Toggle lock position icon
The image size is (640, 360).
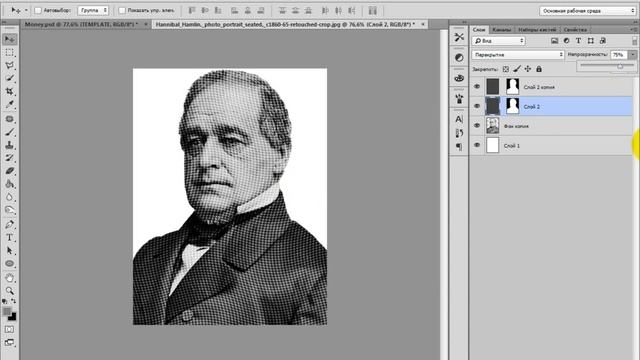(x=528, y=69)
